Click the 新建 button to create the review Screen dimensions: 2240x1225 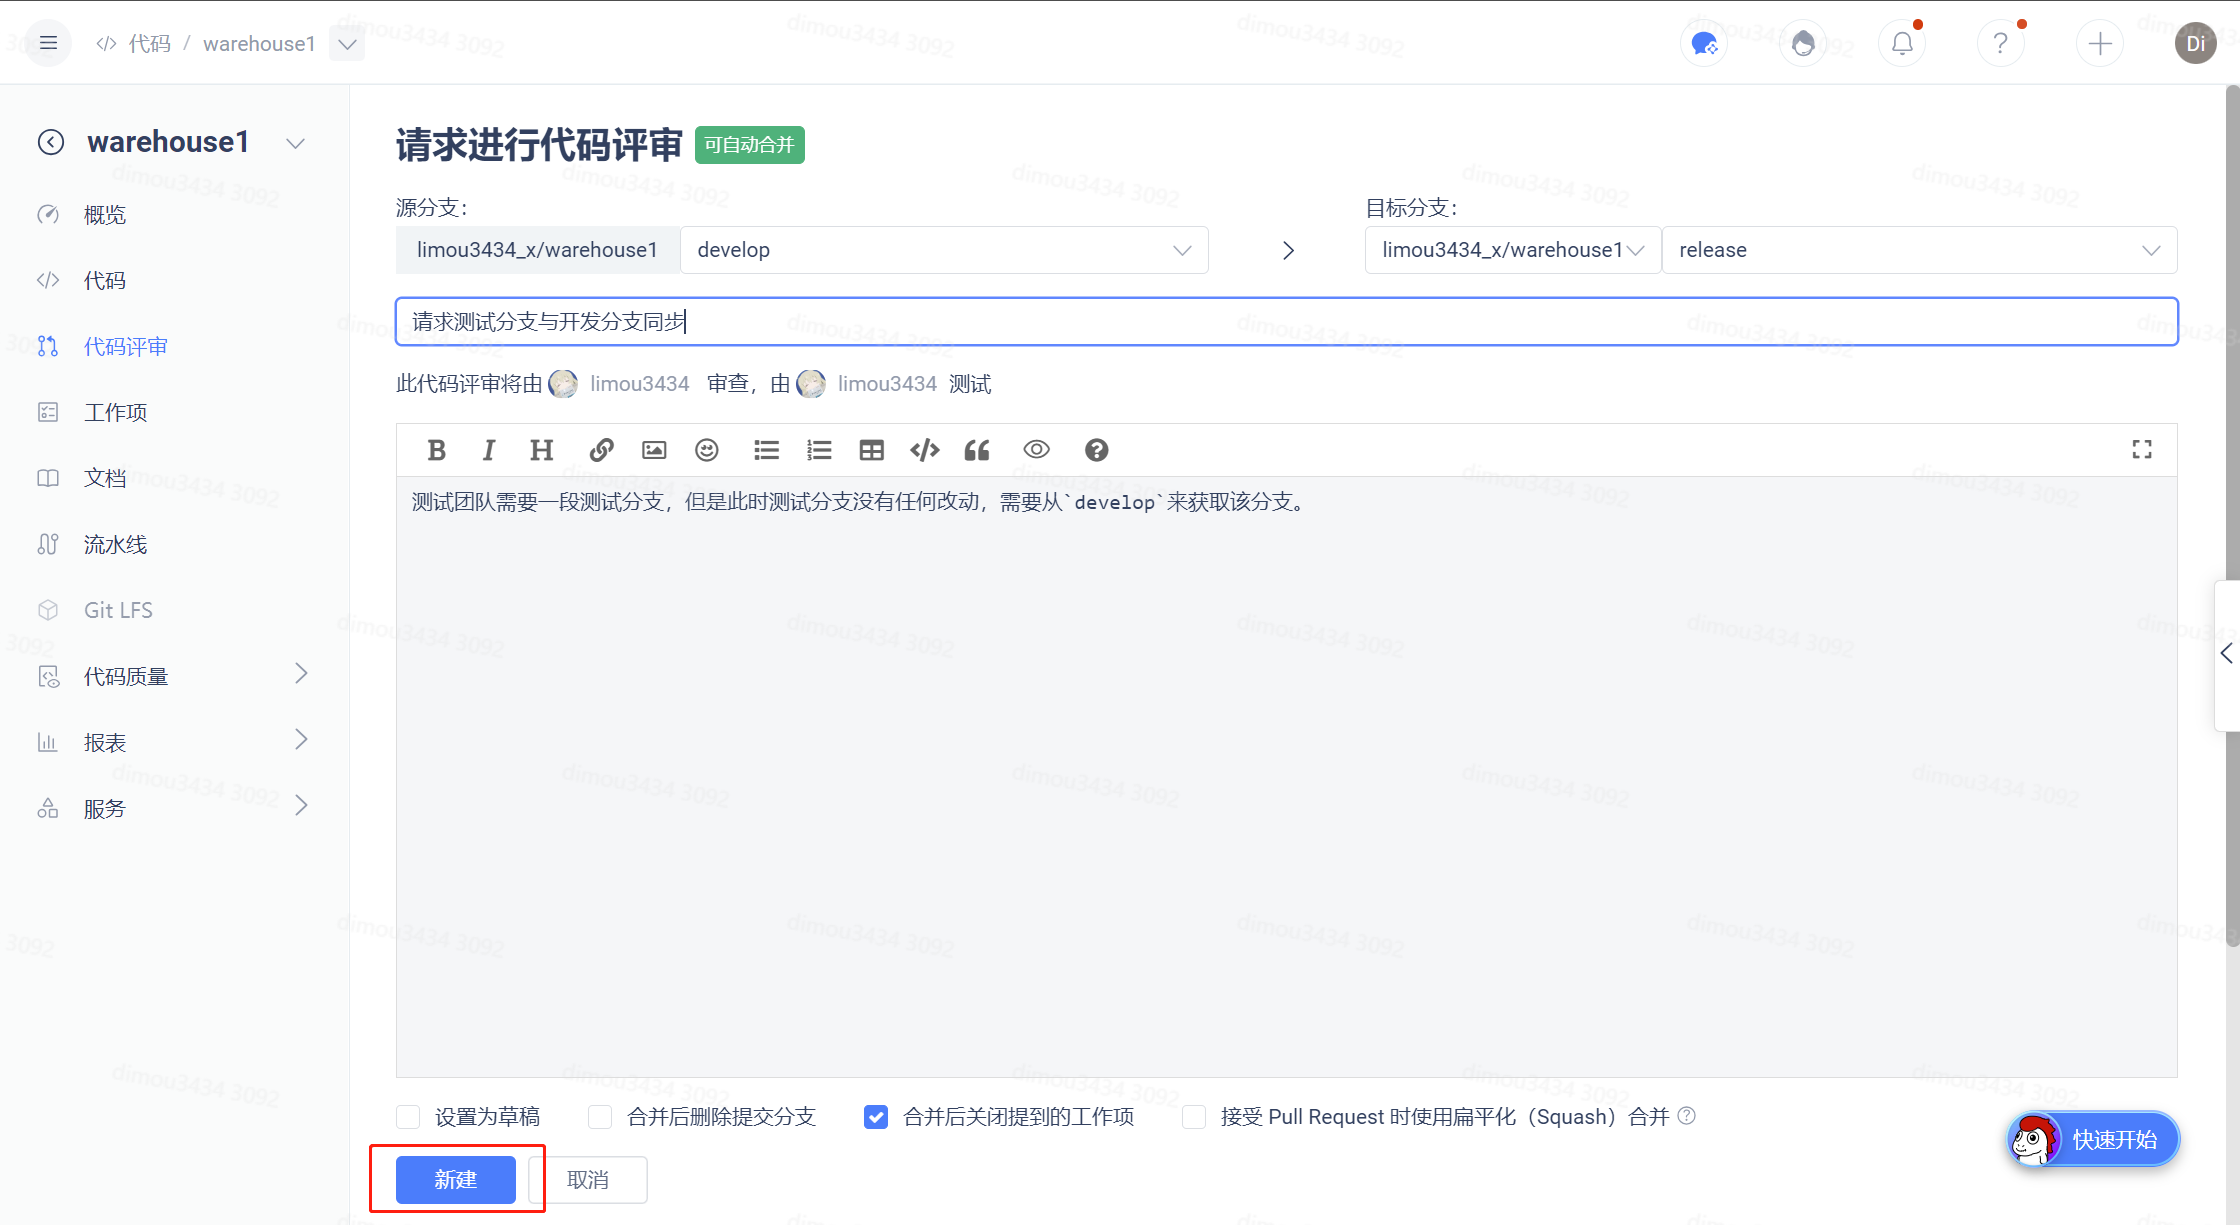pyautogui.click(x=455, y=1180)
